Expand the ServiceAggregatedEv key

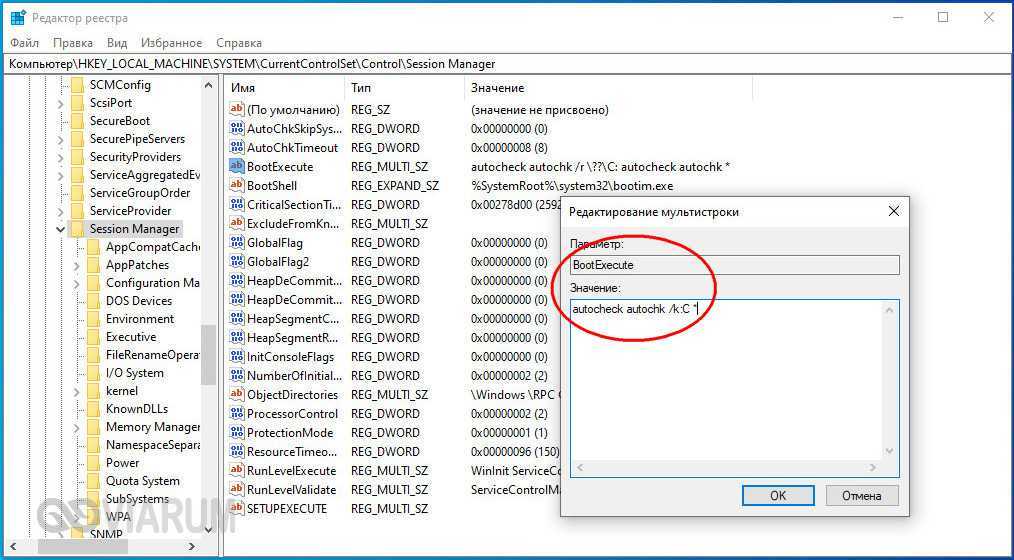(60, 175)
